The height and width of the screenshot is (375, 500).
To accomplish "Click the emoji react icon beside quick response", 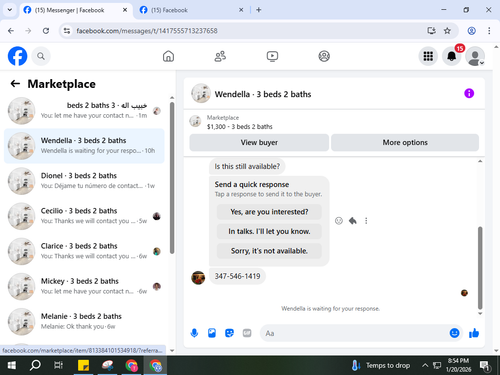I will (x=339, y=221).
